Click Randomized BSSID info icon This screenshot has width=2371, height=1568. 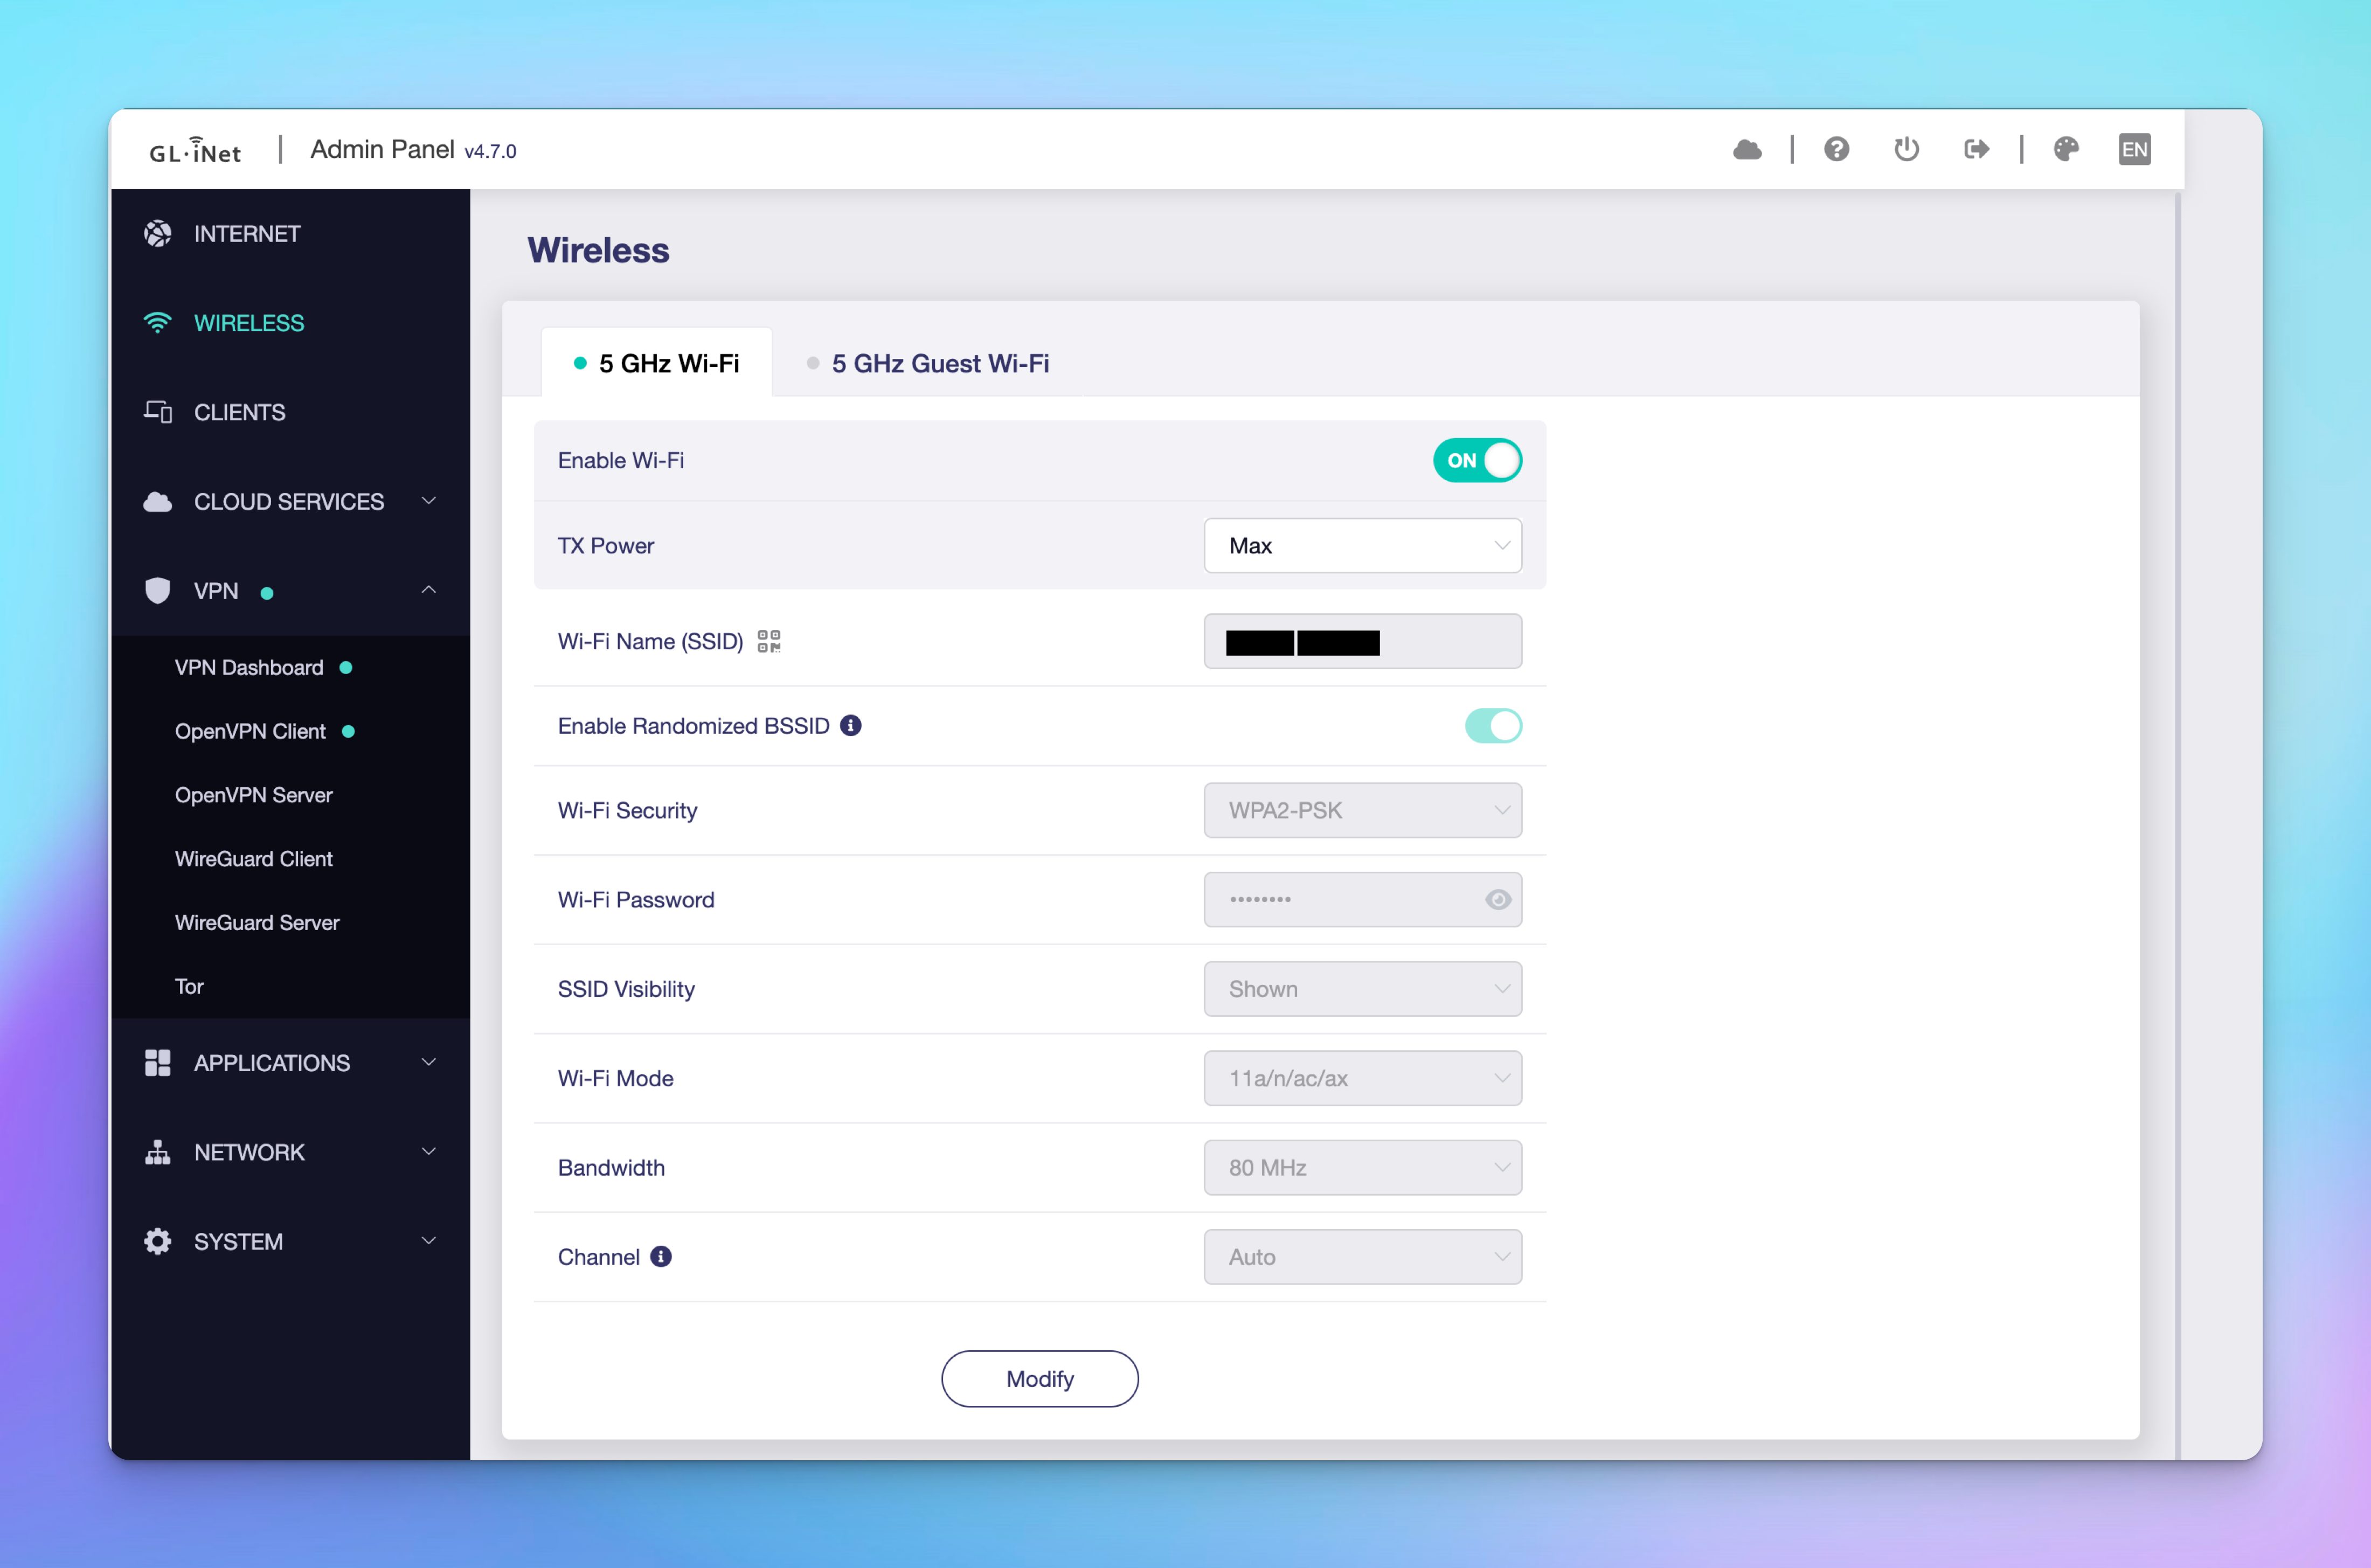pyautogui.click(x=851, y=726)
